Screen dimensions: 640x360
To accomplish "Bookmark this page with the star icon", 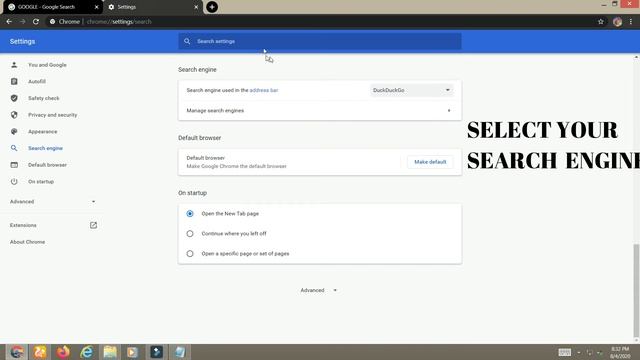I will [x=600, y=22].
